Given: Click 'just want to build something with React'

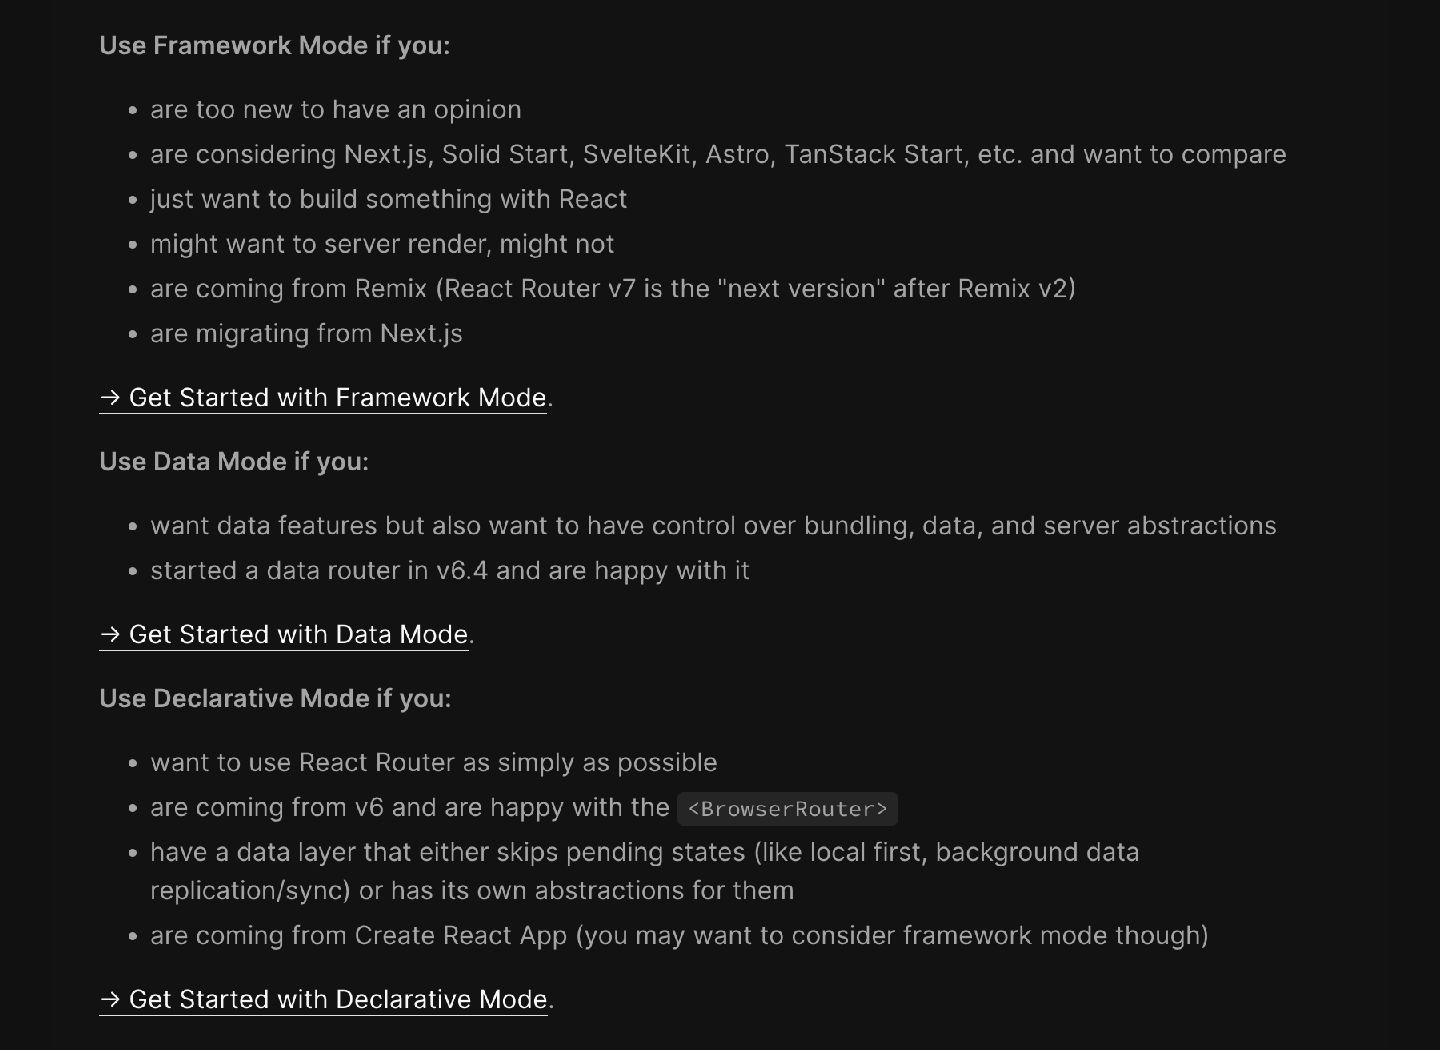Looking at the screenshot, I should click(388, 200).
